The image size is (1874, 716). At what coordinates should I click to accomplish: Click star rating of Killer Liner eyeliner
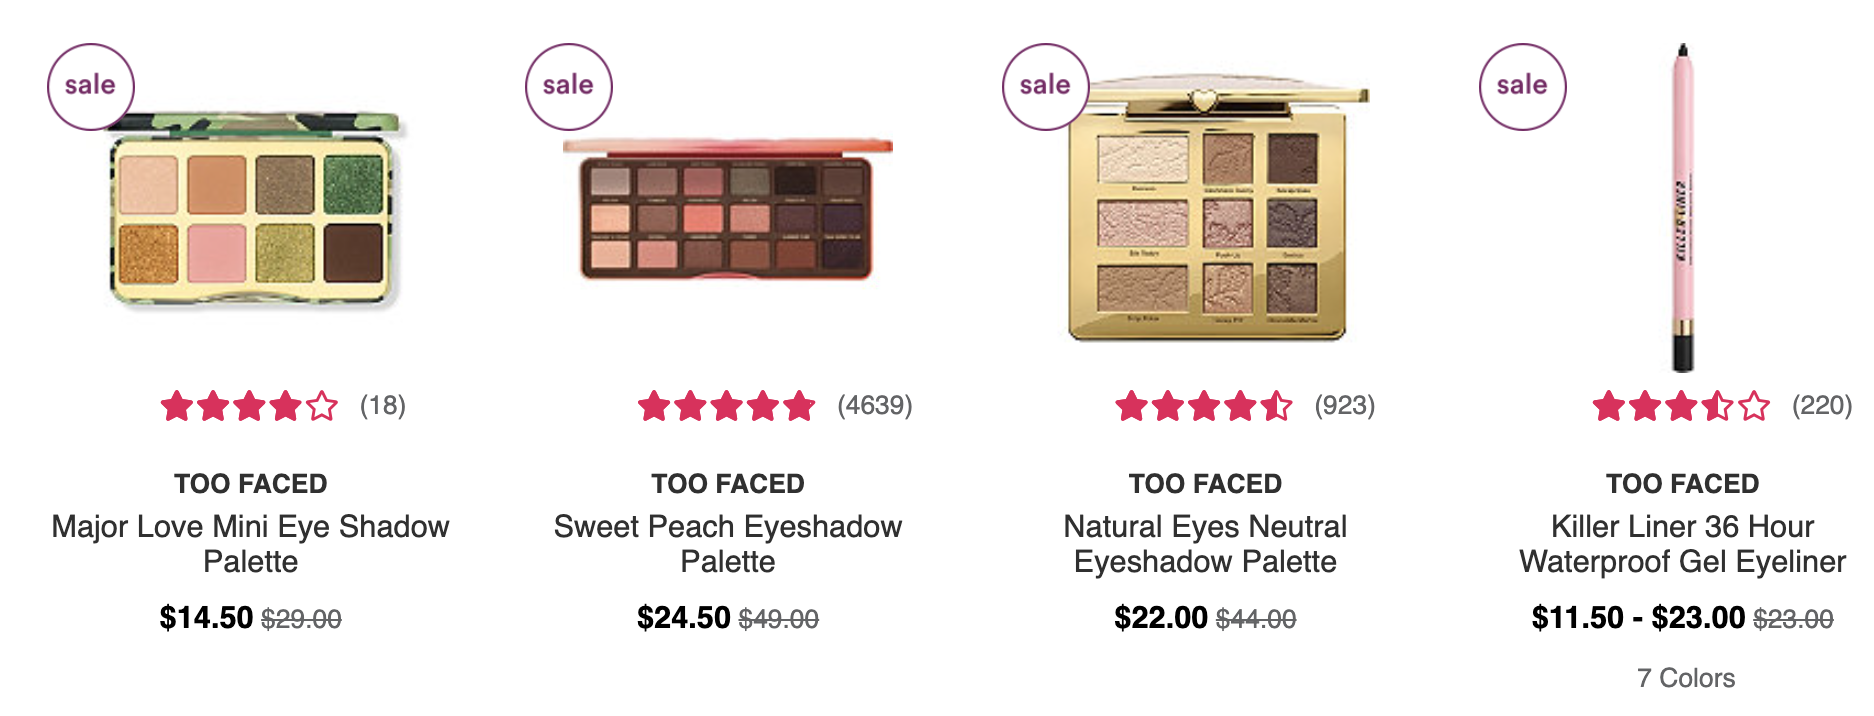(x=1681, y=406)
